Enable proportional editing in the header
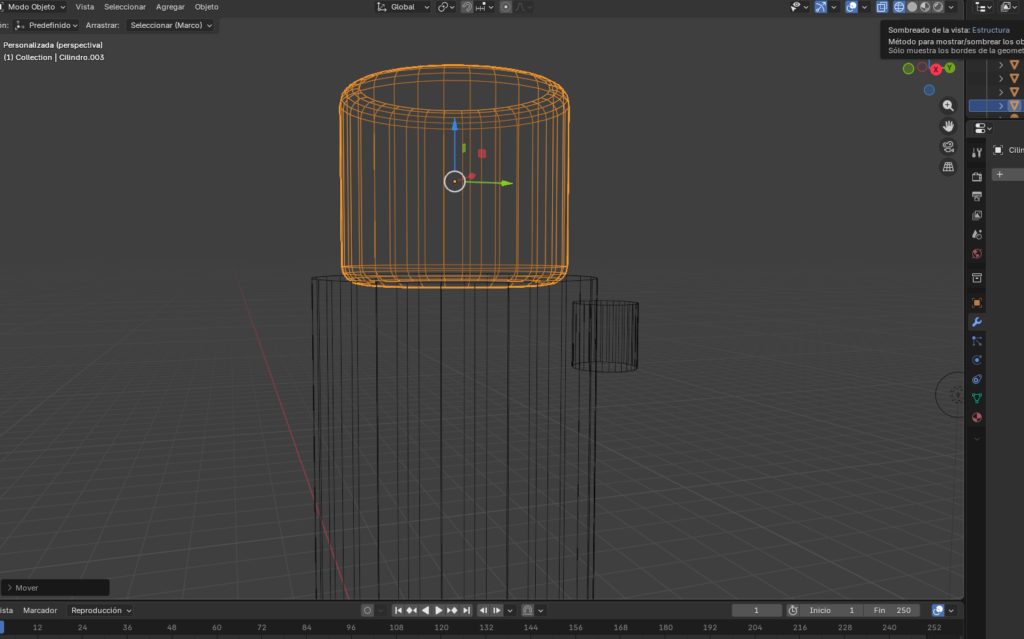The height and width of the screenshot is (639, 1024). 506,7
